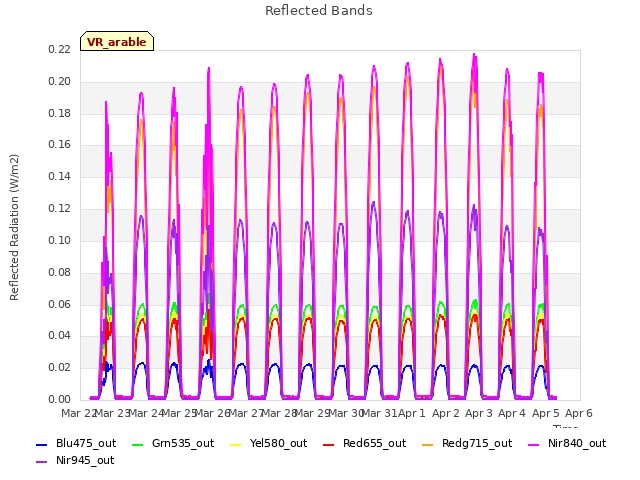The height and width of the screenshot is (480, 640).
Task: Toggle the Blu475_out legend entry
Action: 76,443
